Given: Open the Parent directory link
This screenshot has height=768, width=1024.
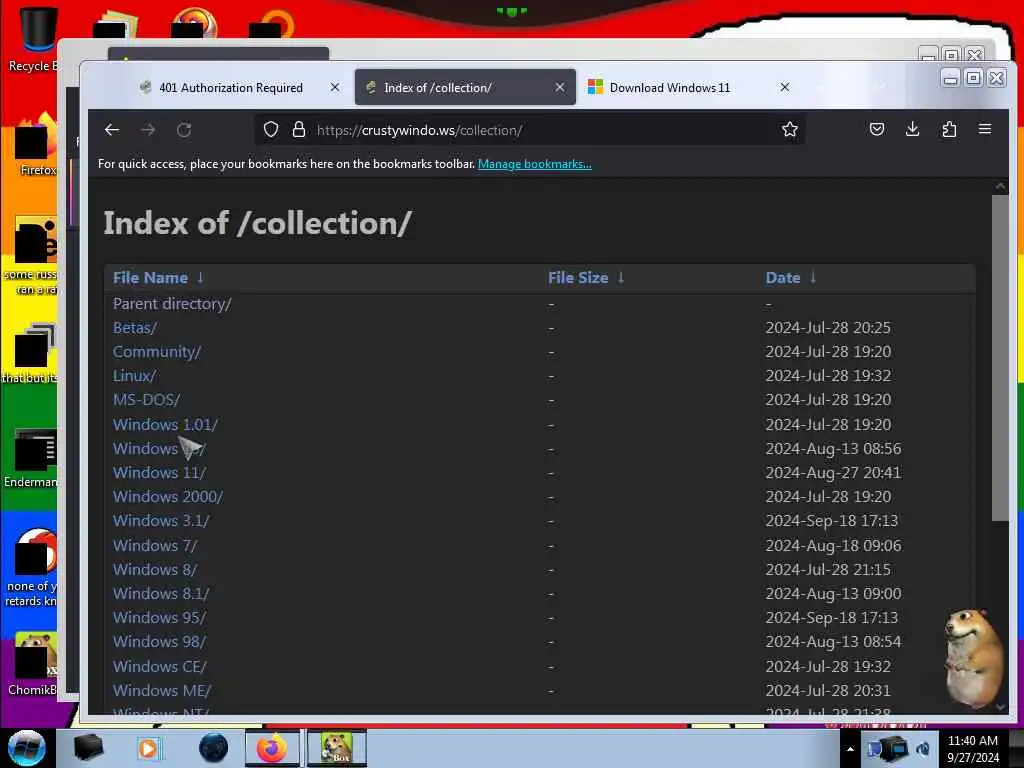Looking at the screenshot, I should coord(172,304).
